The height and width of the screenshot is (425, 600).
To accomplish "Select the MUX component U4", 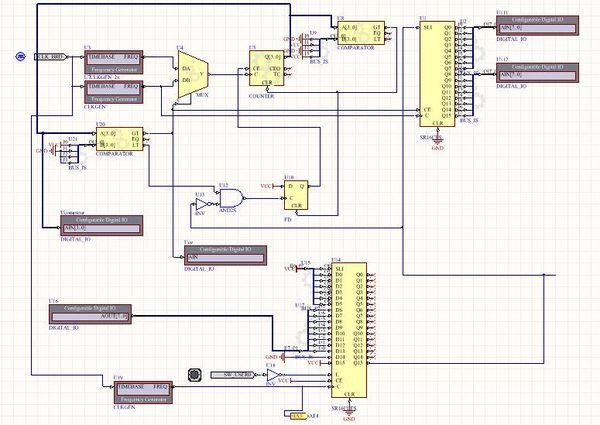I will tap(190, 76).
